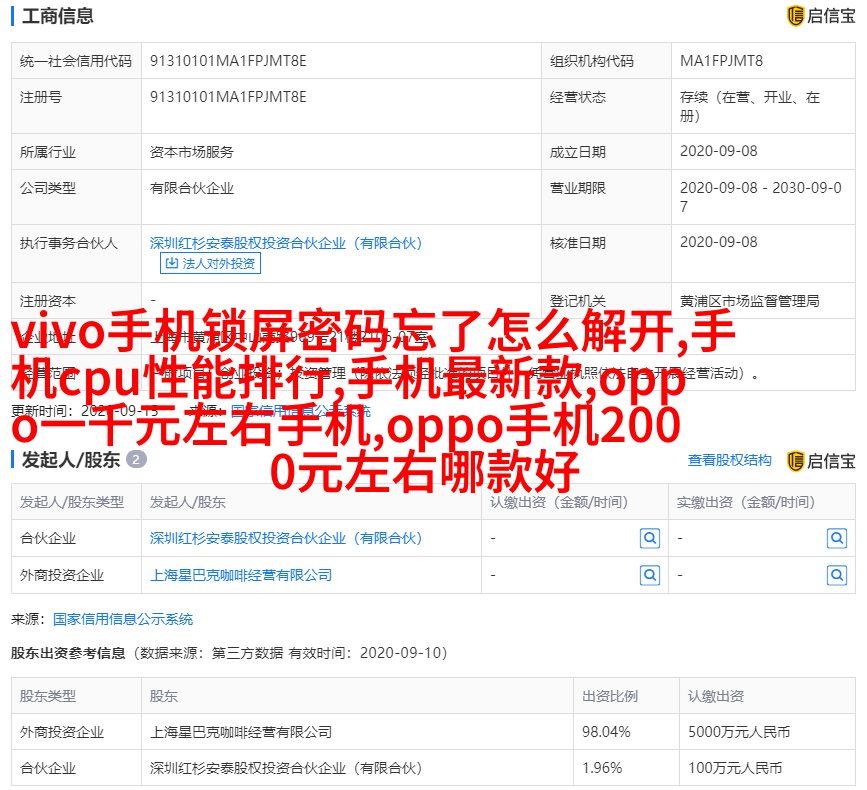Click 查看股权结构 link
867x790 pixels.
[729, 461]
